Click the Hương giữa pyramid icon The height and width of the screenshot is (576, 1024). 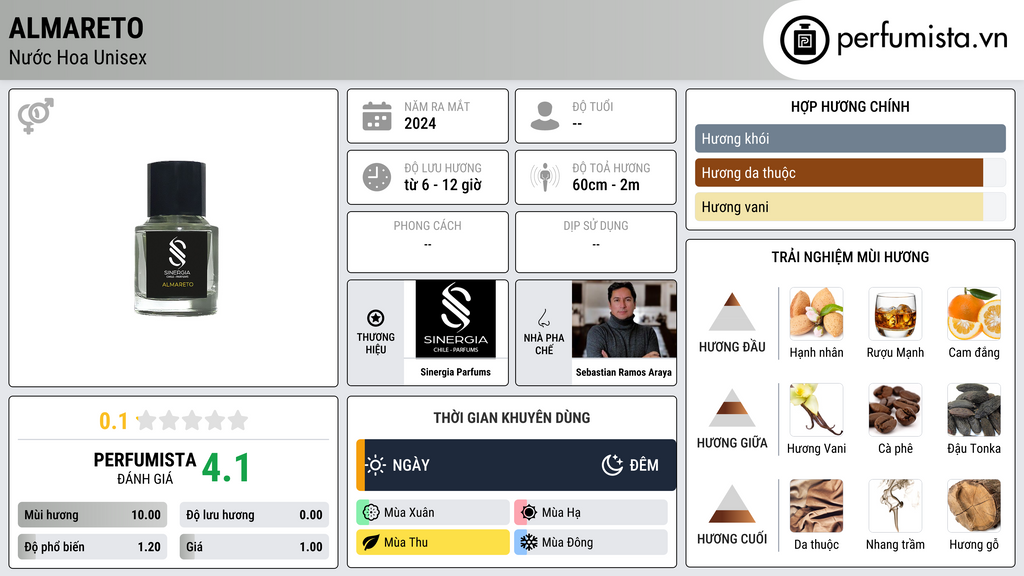coord(732,408)
